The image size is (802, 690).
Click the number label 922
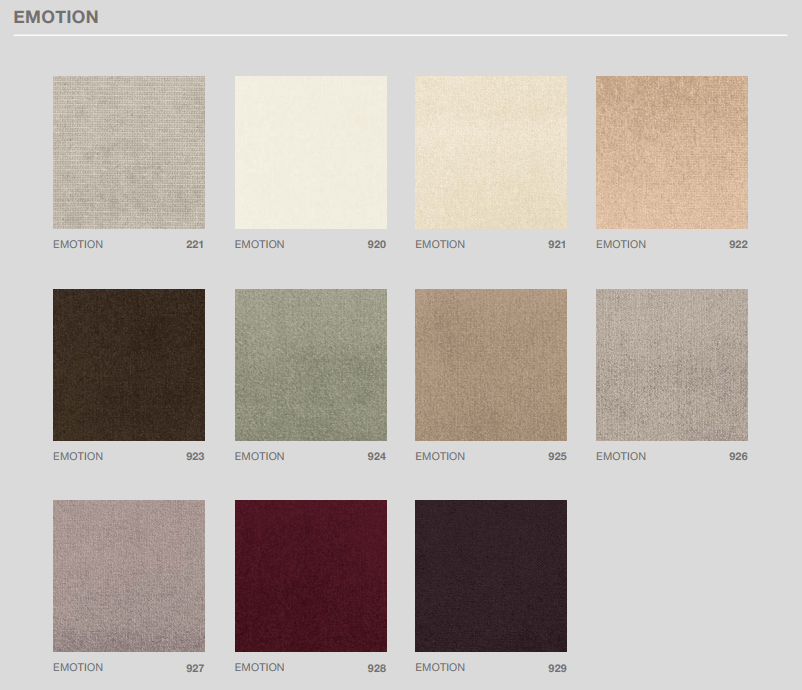(x=738, y=244)
